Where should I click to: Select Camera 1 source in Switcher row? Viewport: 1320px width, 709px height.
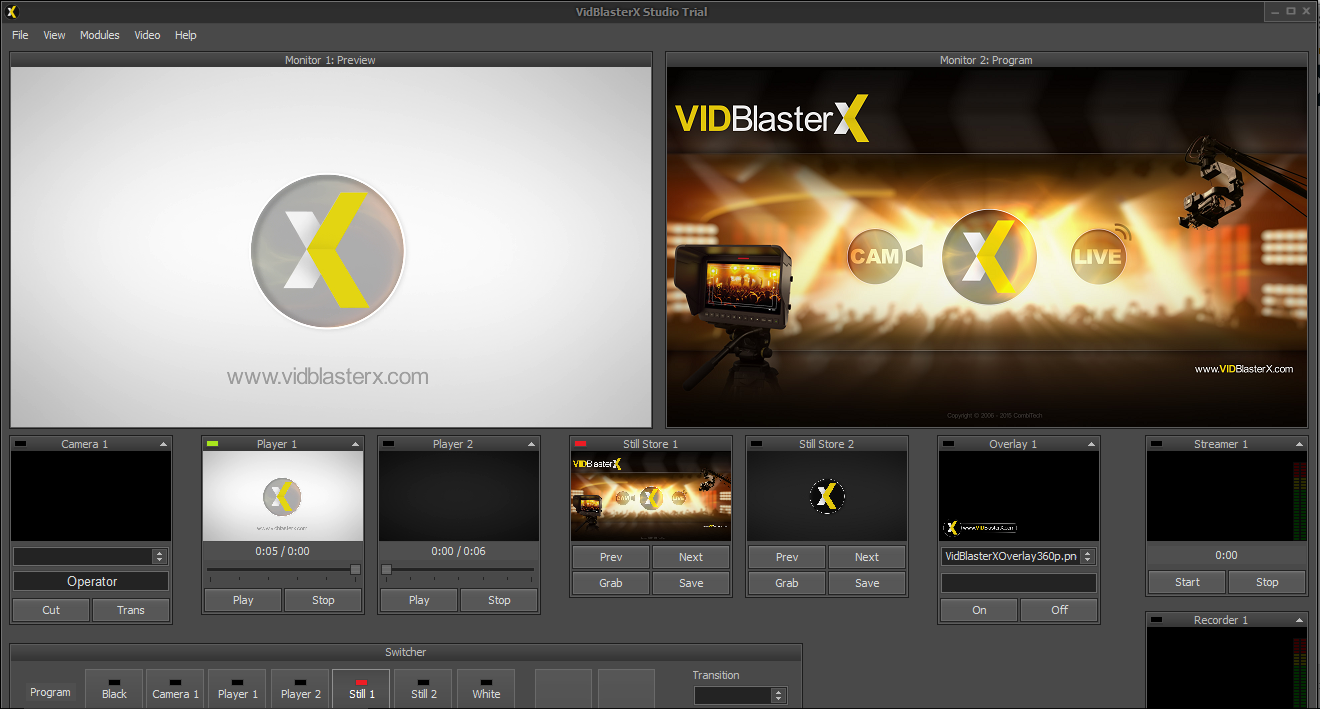click(175, 689)
